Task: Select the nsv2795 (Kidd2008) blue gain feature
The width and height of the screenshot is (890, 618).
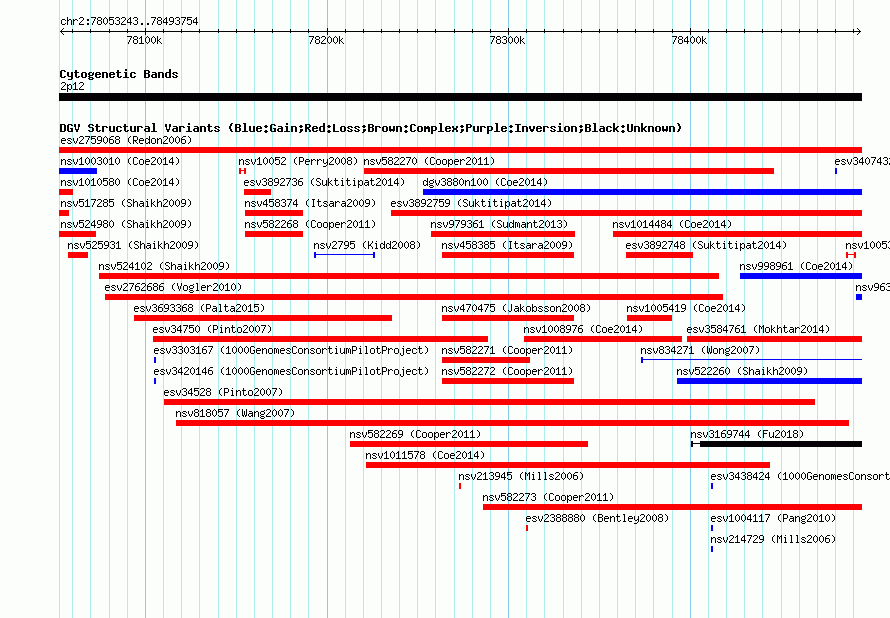Action: tap(345, 255)
